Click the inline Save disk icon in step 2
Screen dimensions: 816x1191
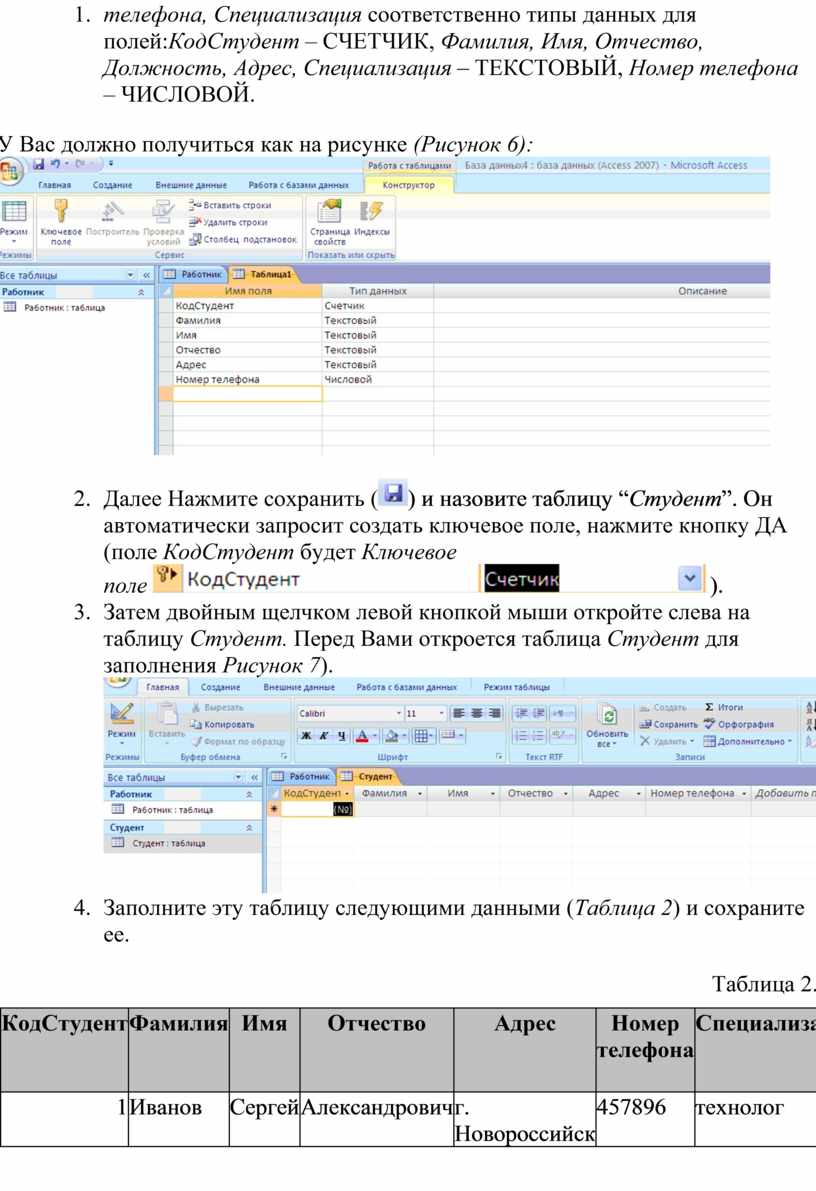393,494
